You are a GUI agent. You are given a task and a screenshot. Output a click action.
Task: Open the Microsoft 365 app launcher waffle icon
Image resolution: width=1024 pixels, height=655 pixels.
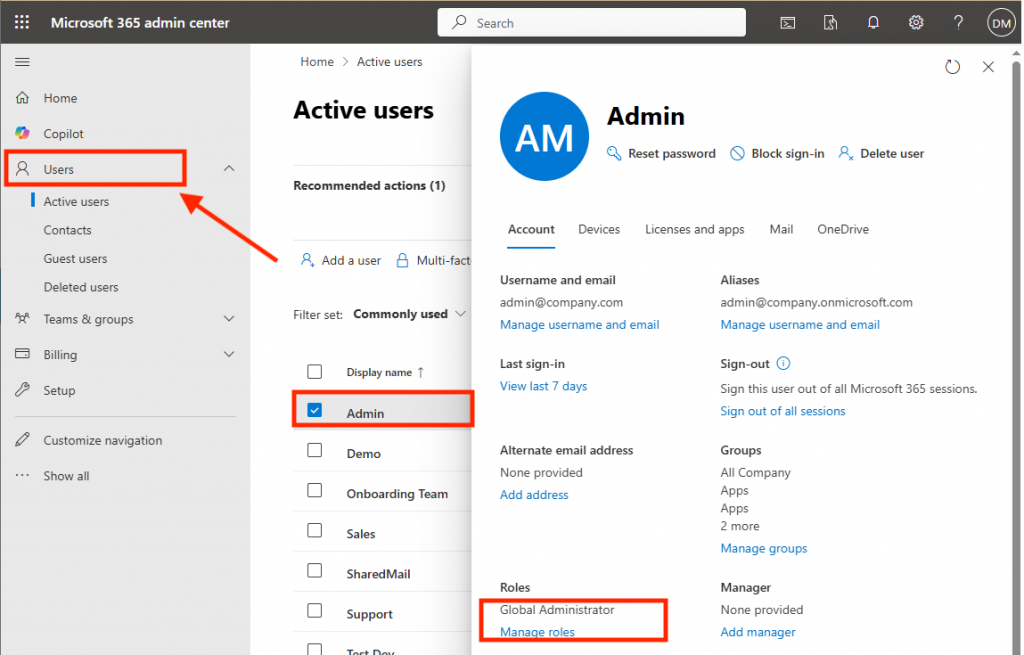[x=21, y=21]
